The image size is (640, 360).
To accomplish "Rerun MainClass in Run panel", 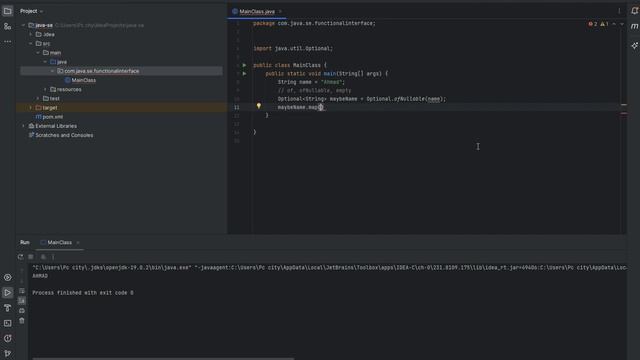I will (x=20, y=257).
